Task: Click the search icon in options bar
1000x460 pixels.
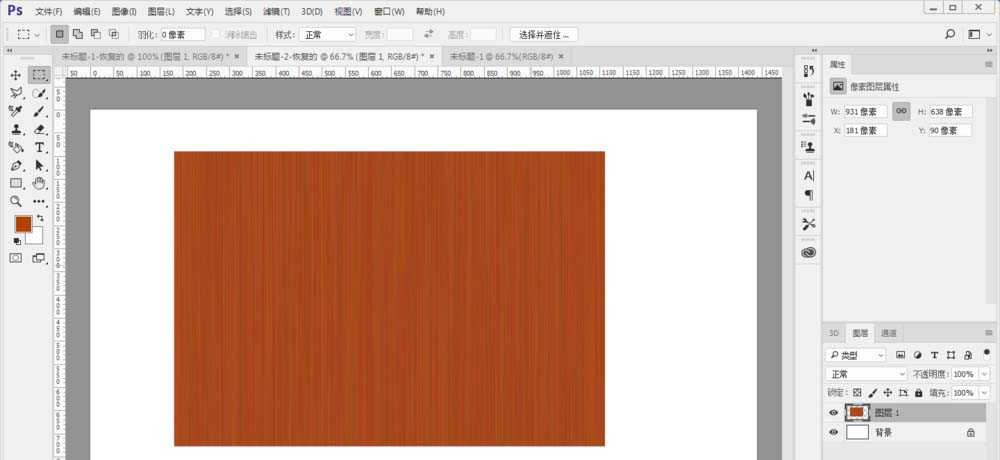Action: tap(950, 34)
